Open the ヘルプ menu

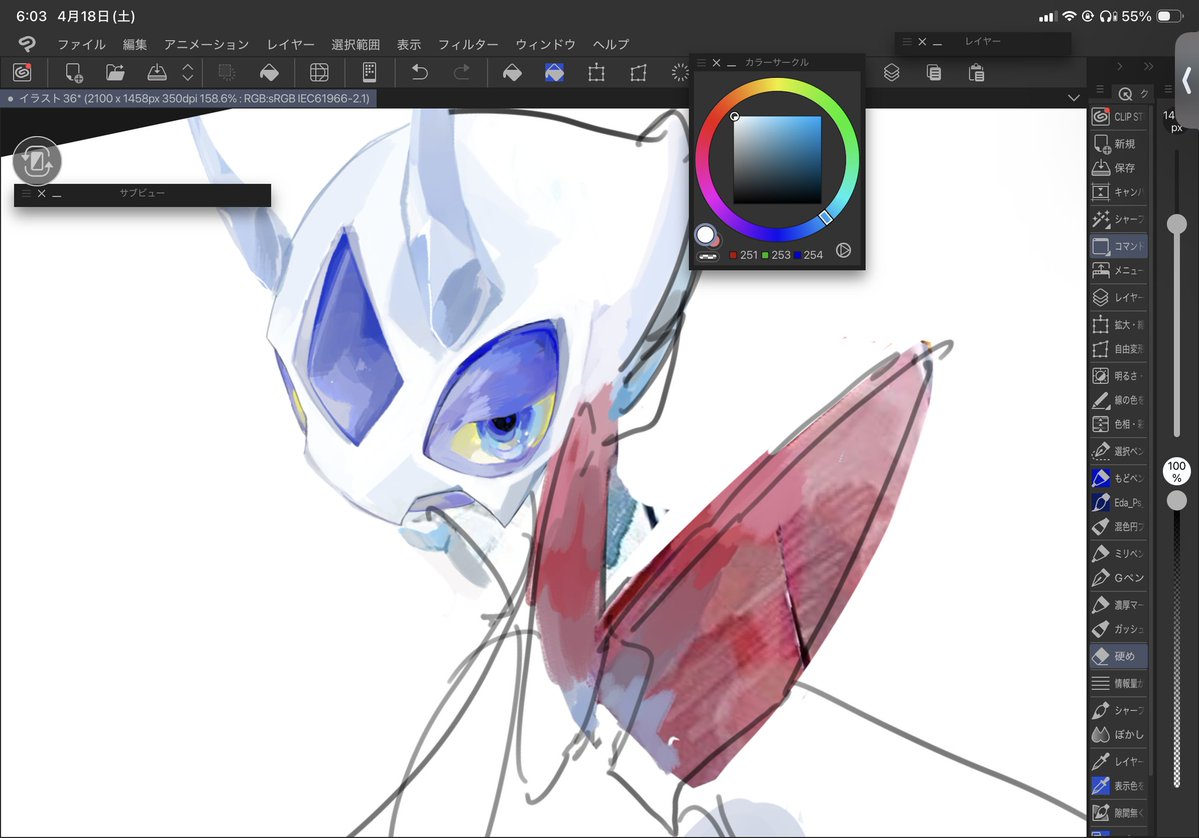click(x=611, y=44)
